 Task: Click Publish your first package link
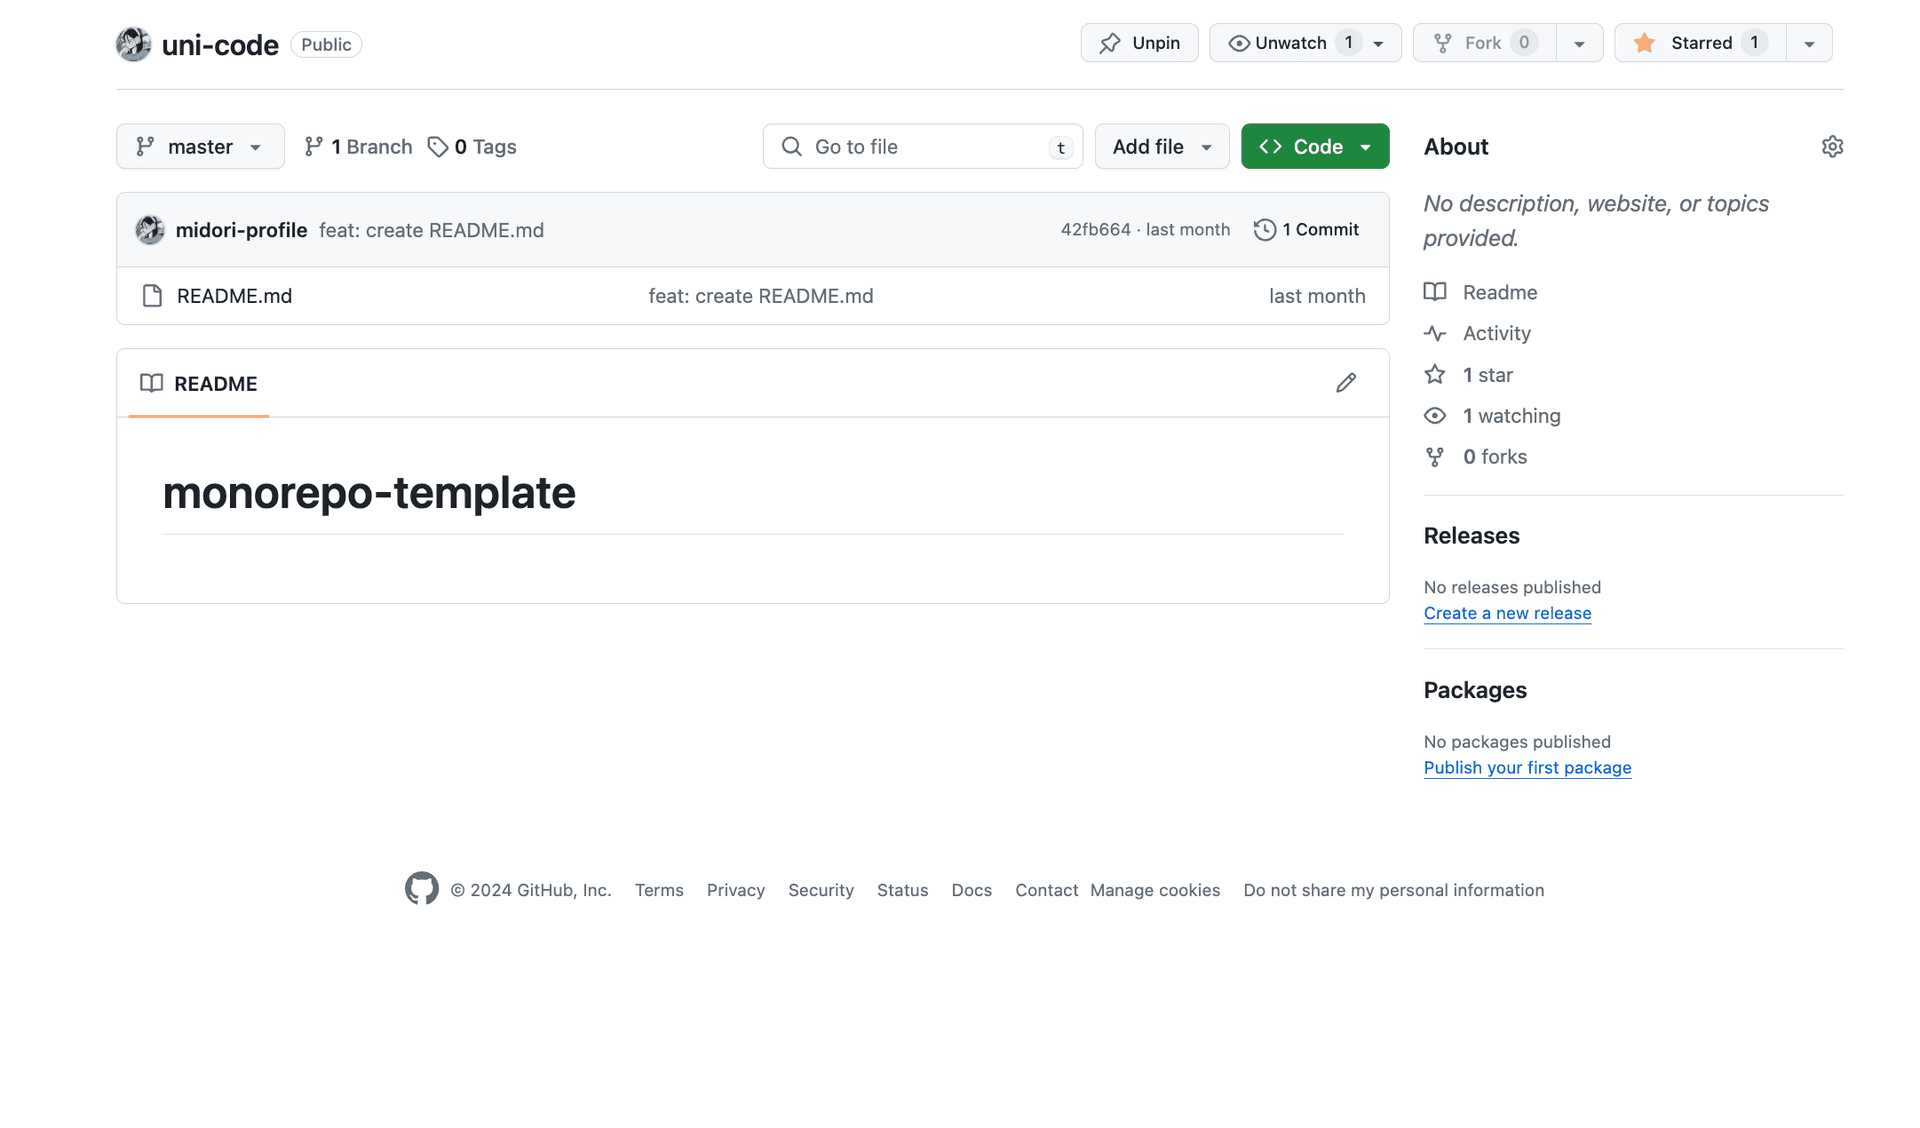(1527, 768)
